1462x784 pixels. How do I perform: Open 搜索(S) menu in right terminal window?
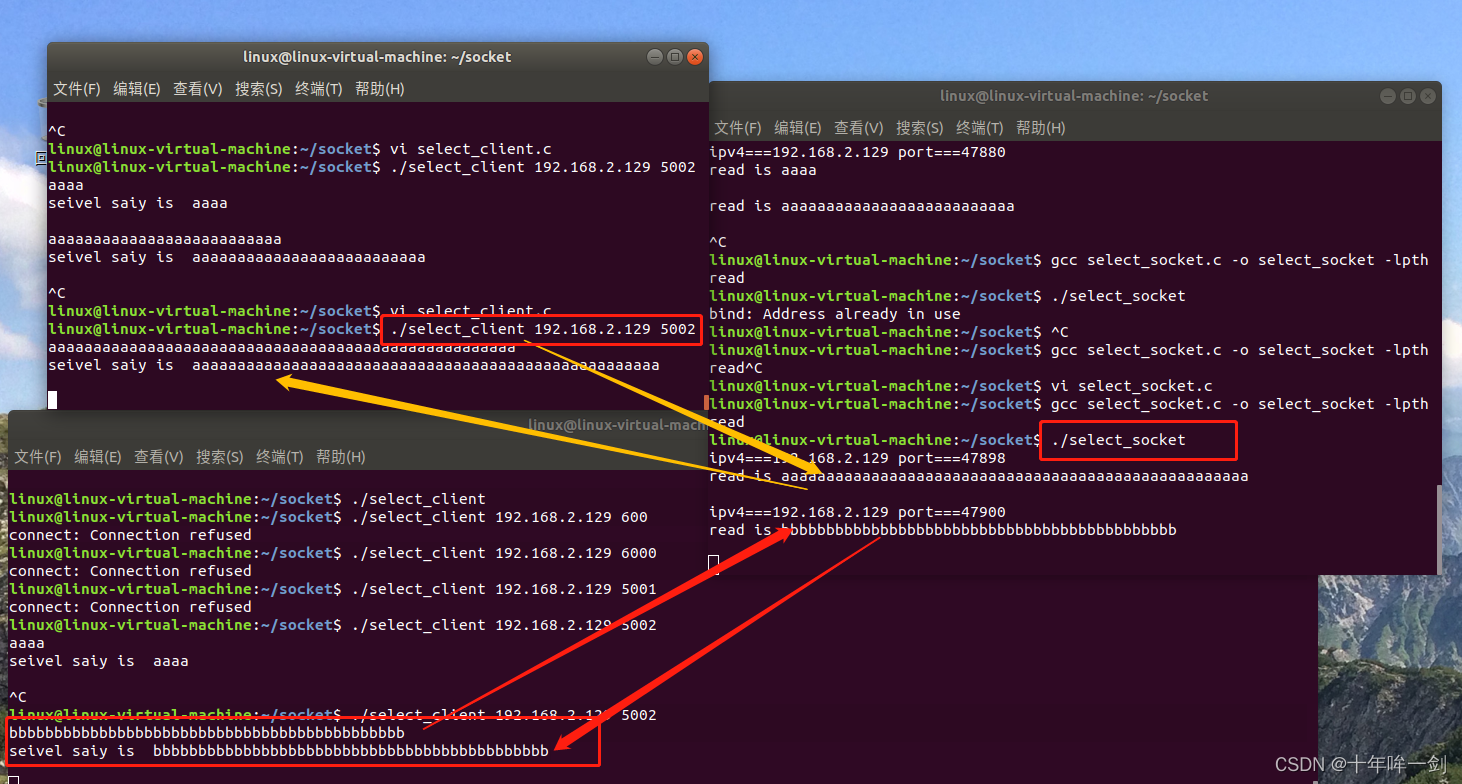click(x=920, y=128)
